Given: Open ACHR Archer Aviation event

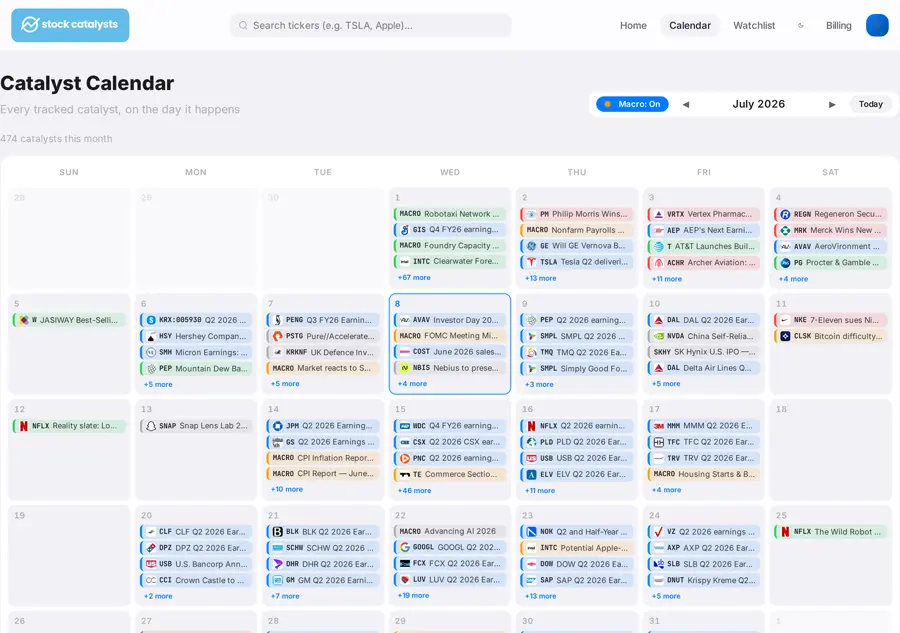Looking at the screenshot, I should click(x=704, y=262).
